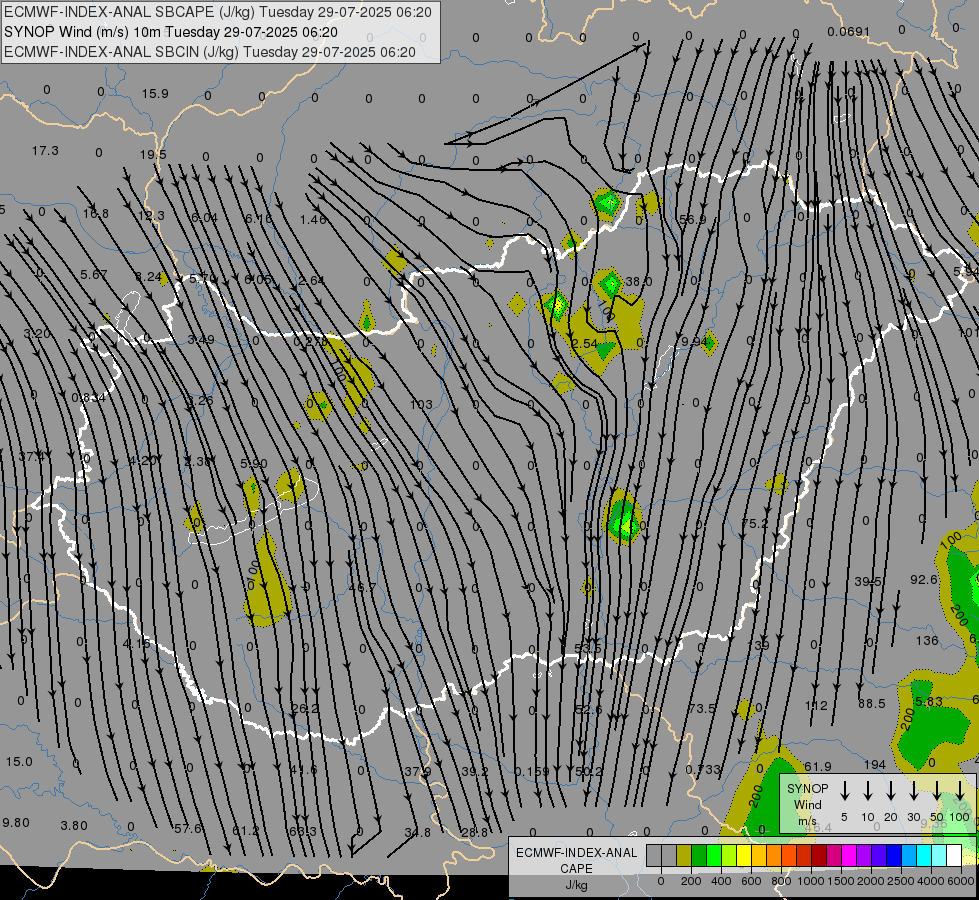Click the wind legend arrow above 30
Image resolution: width=979 pixels, height=900 pixels.
(914, 790)
